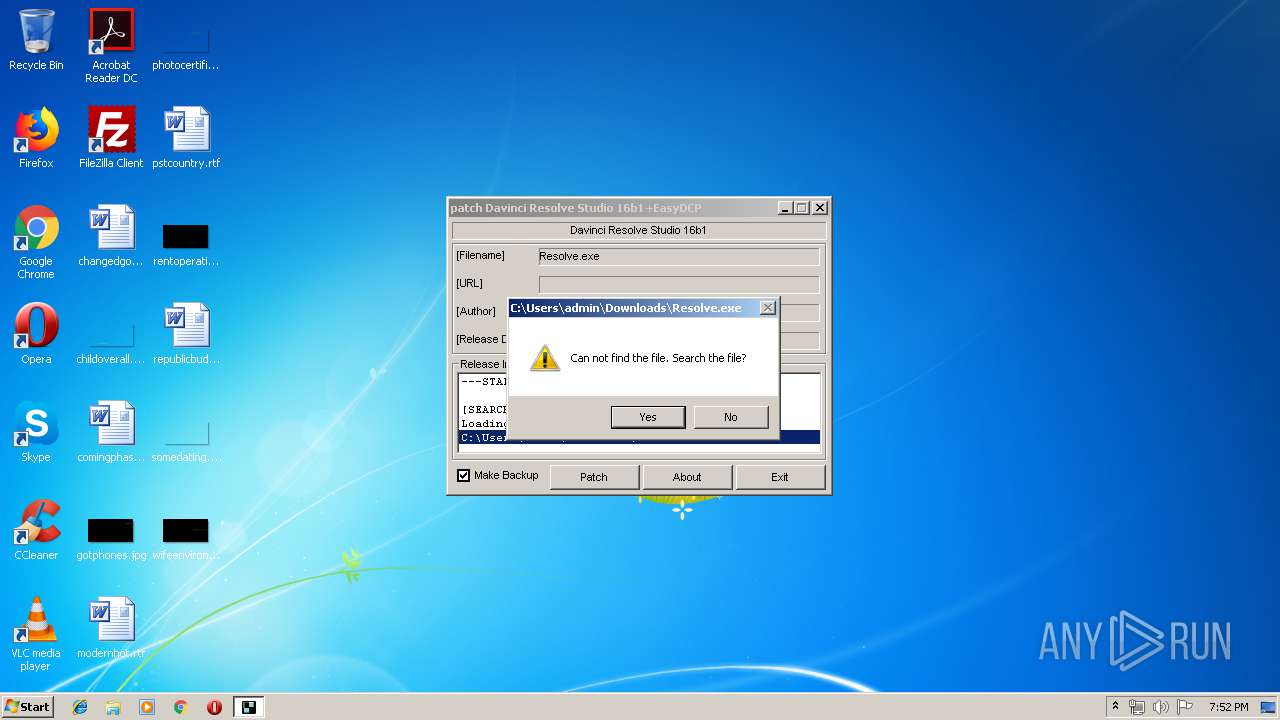
Task: Click the warning triangle icon in dialog
Action: point(545,358)
